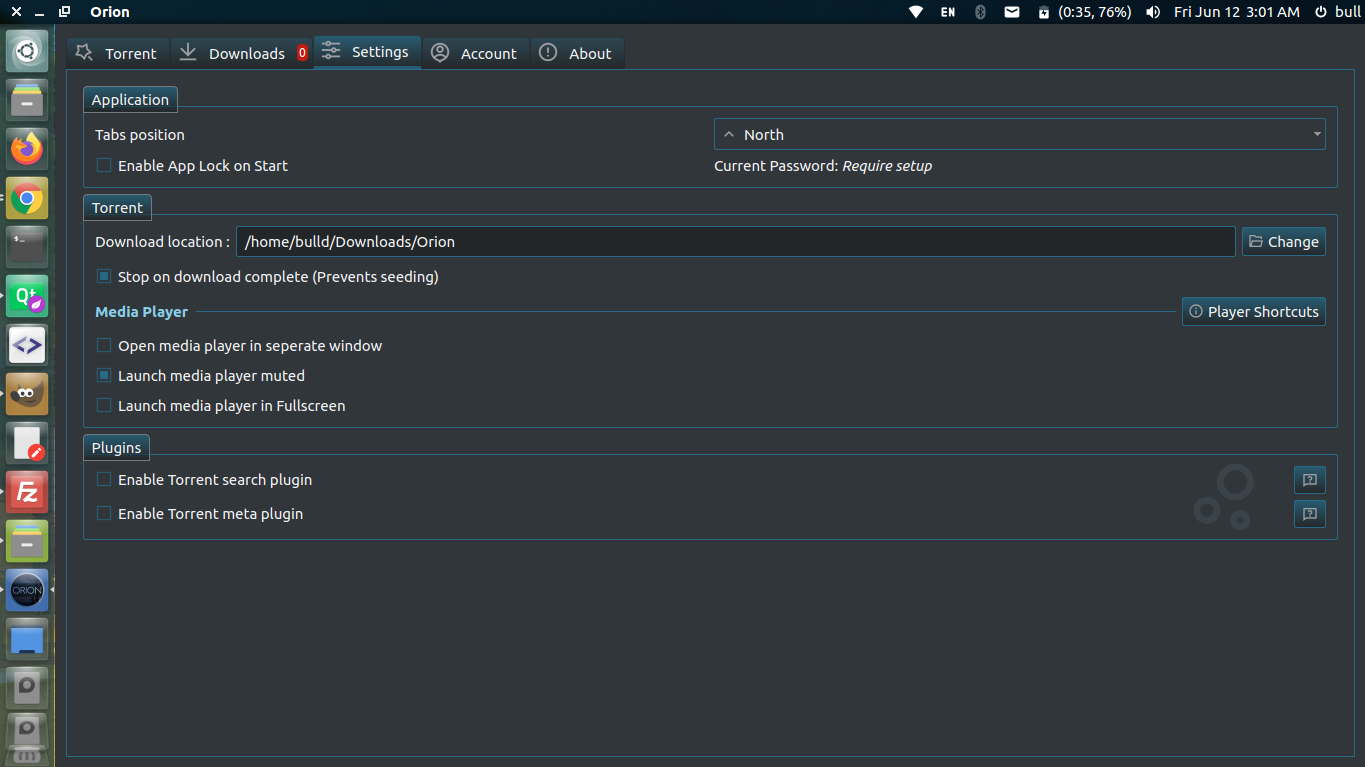Open Torrent search plugin settings icon
Image resolution: width=1365 pixels, height=767 pixels.
[1309, 480]
